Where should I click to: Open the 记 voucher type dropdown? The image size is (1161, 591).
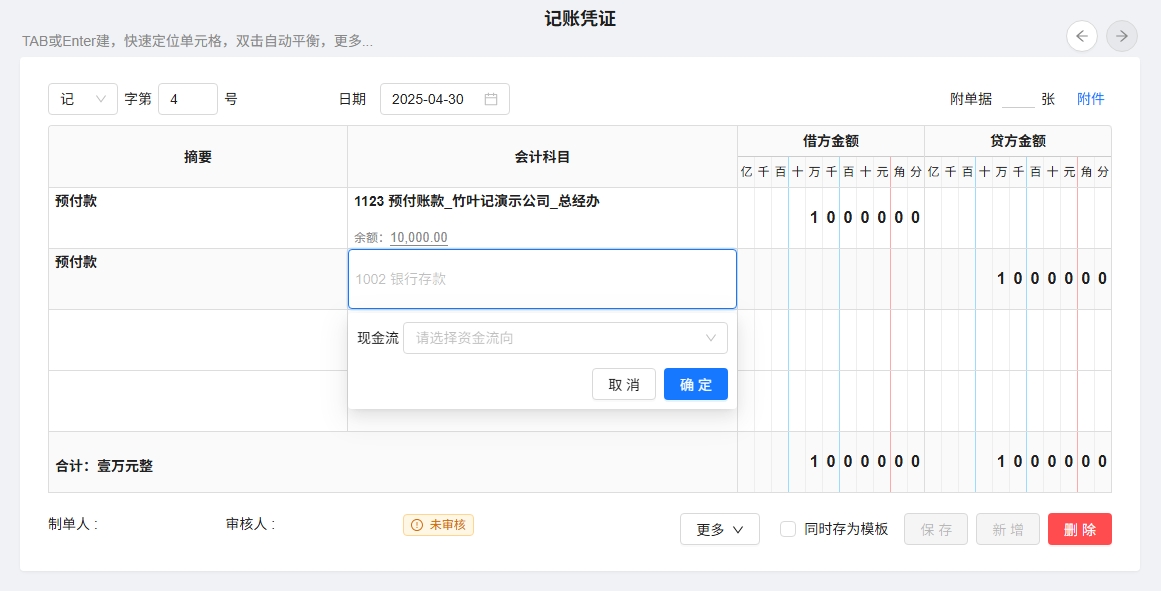82,99
